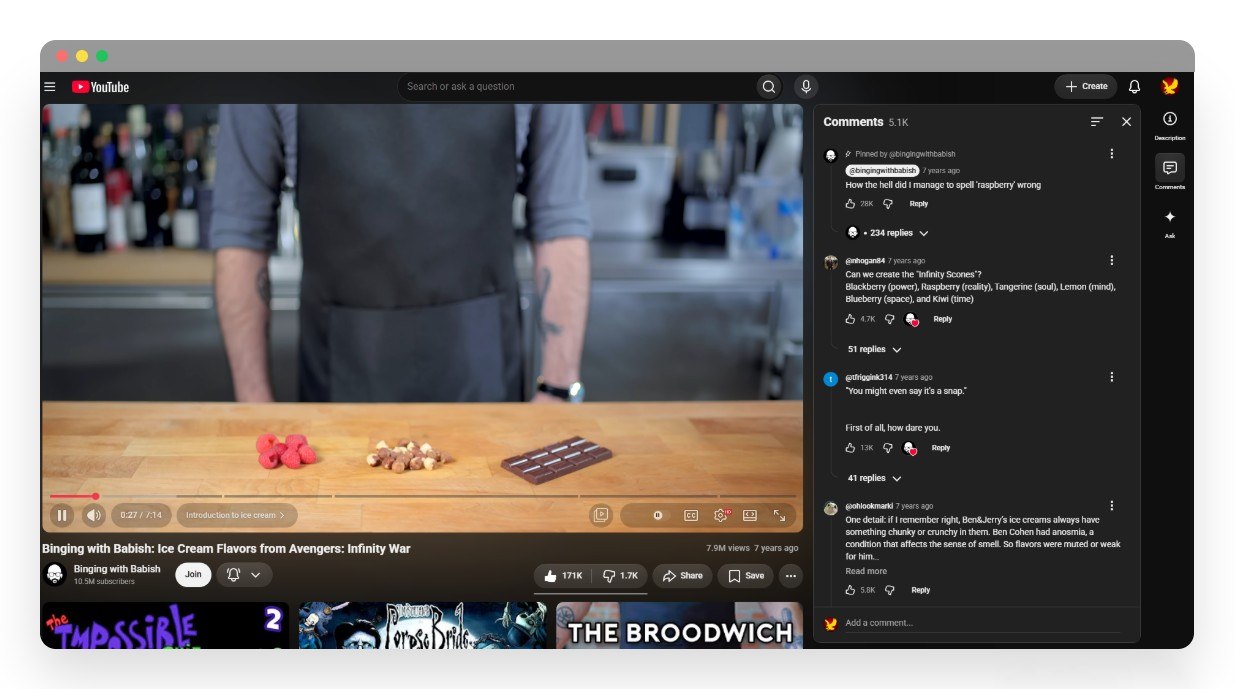Close the Comments panel
The width and height of the screenshot is (1235, 689).
[x=1126, y=121]
